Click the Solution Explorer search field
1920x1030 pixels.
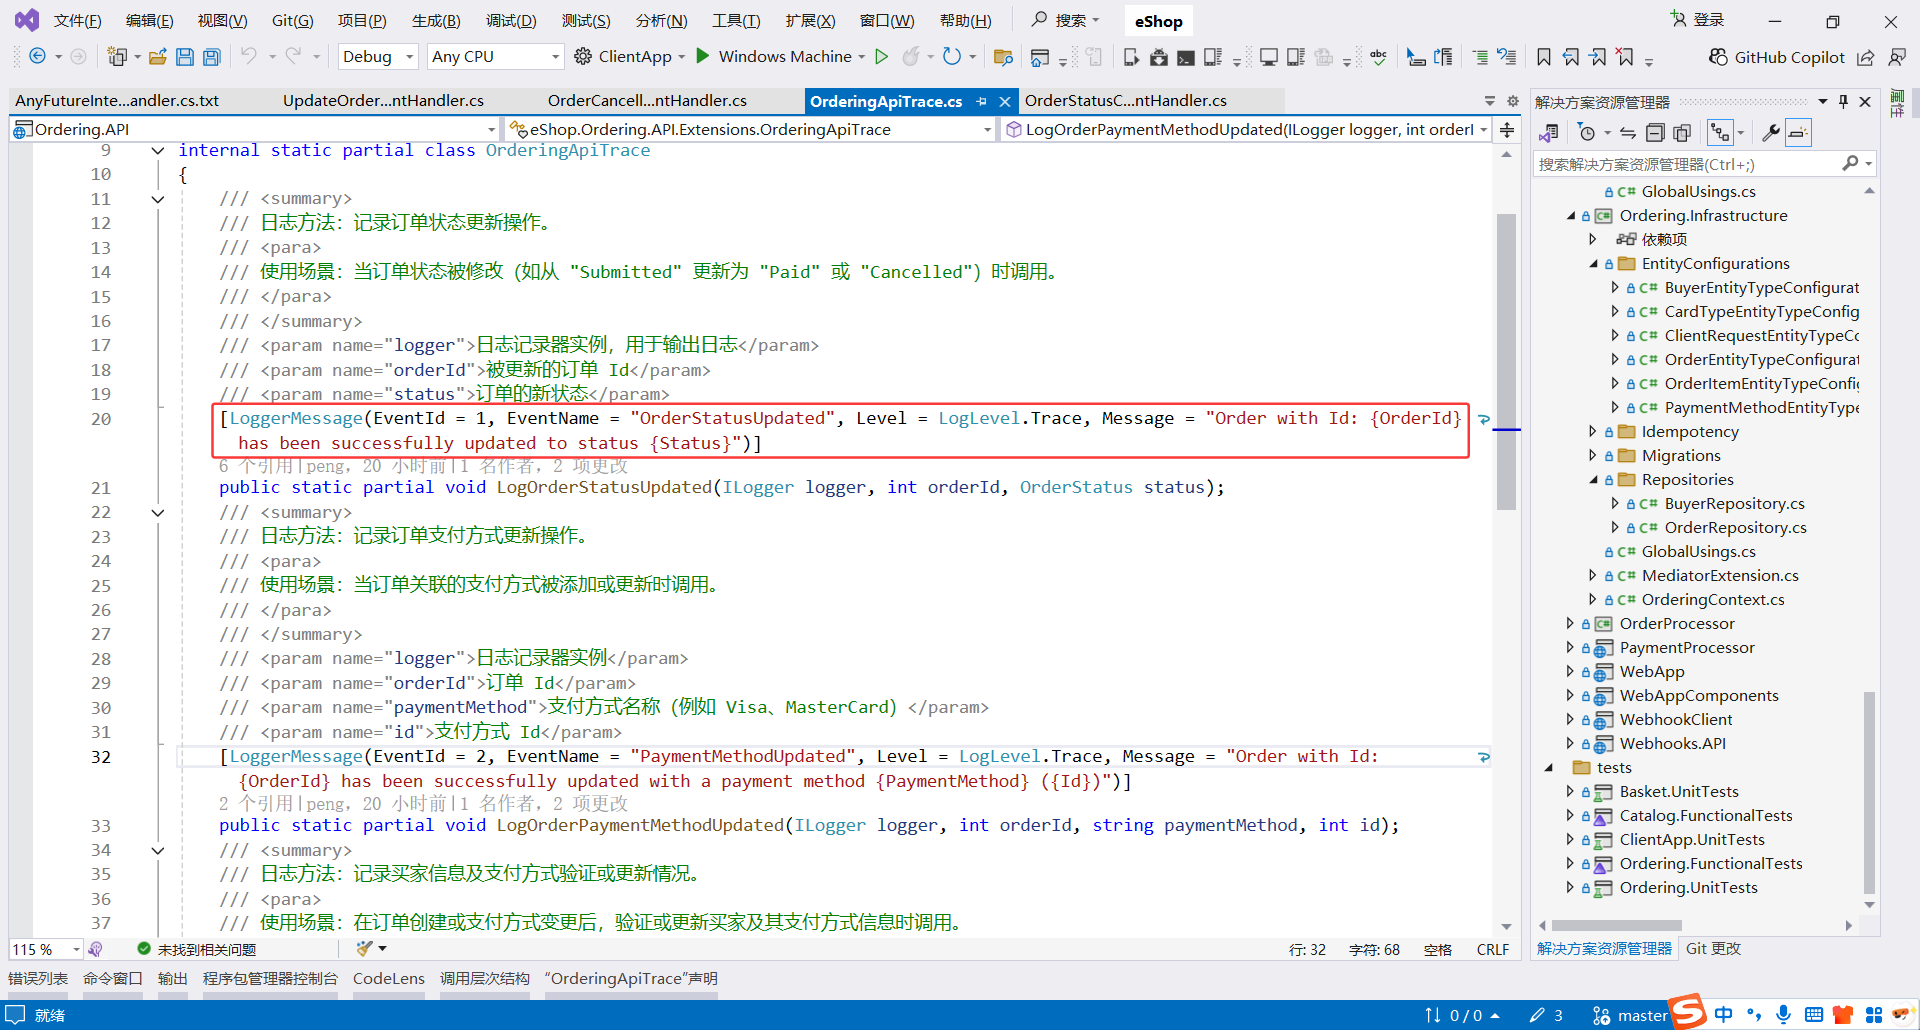(x=1704, y=164)
